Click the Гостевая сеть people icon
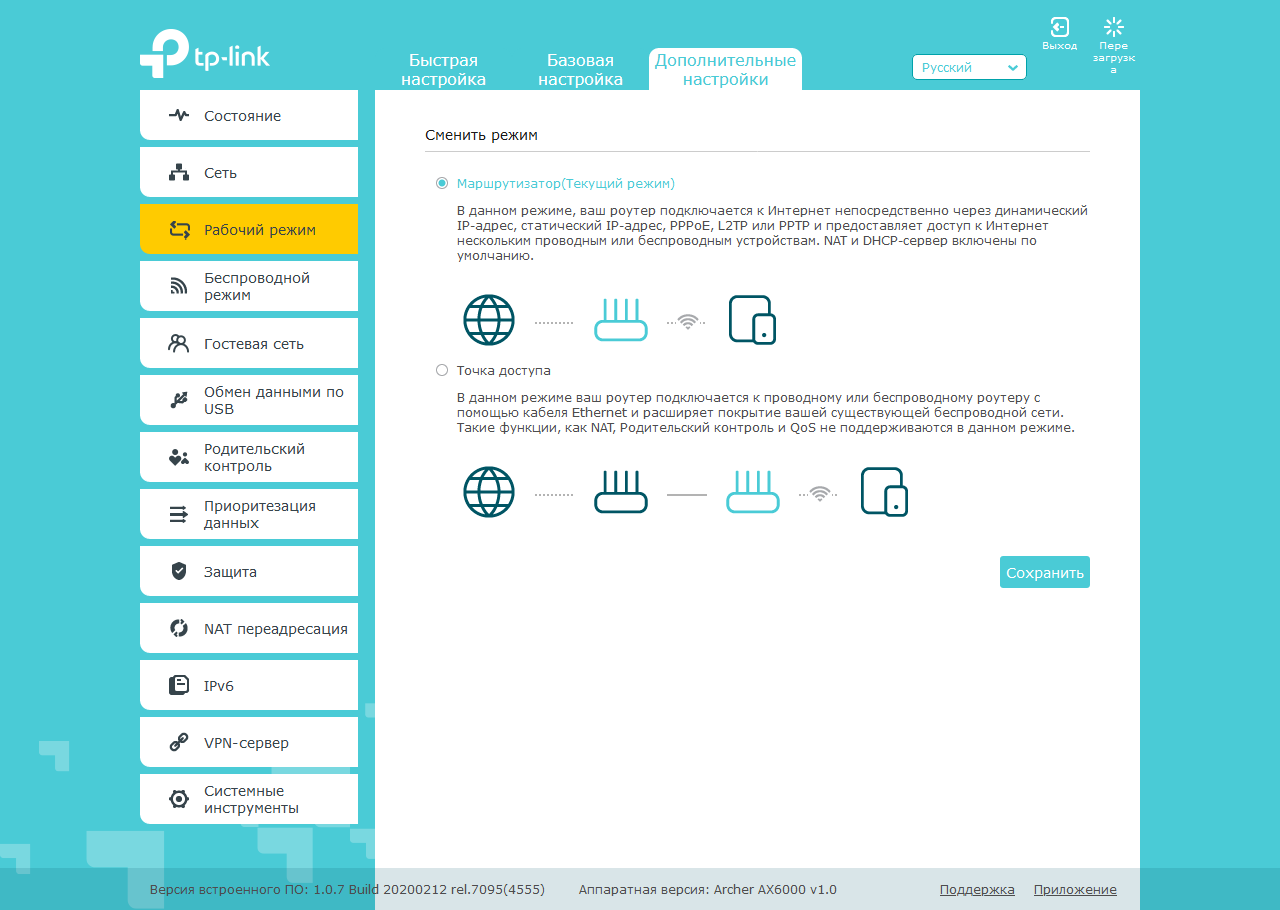 [x=179, y=343]
